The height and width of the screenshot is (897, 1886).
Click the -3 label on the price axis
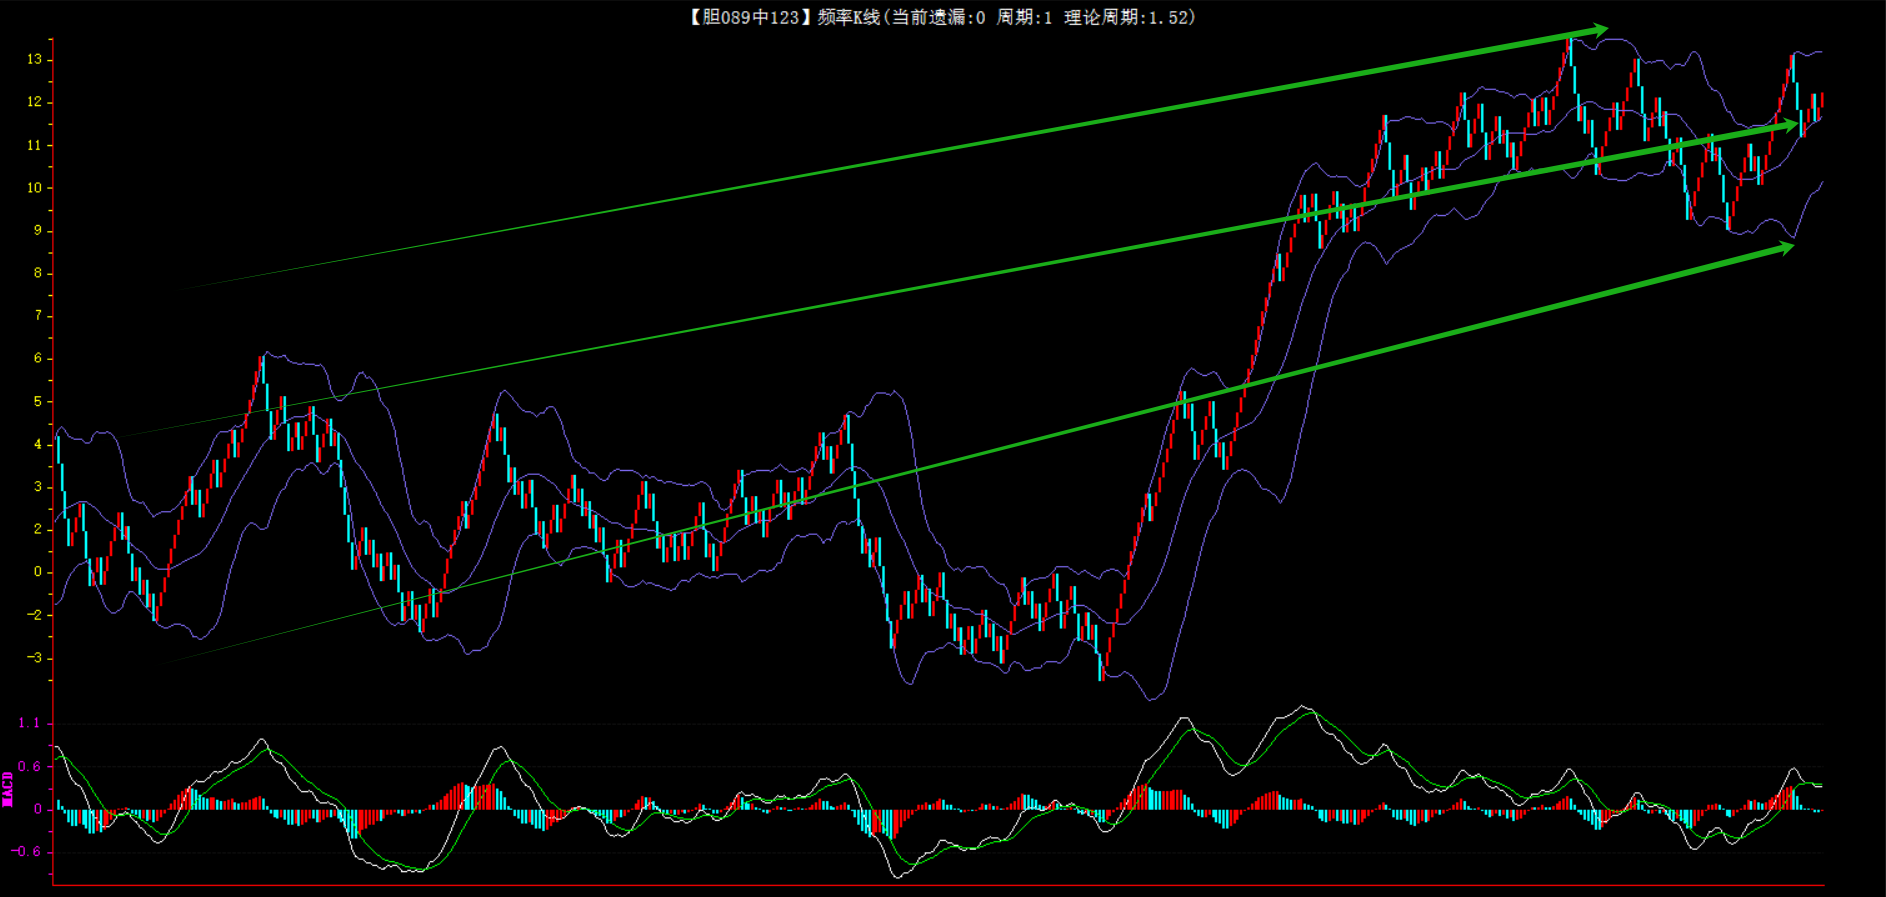(x=35, y=657)
